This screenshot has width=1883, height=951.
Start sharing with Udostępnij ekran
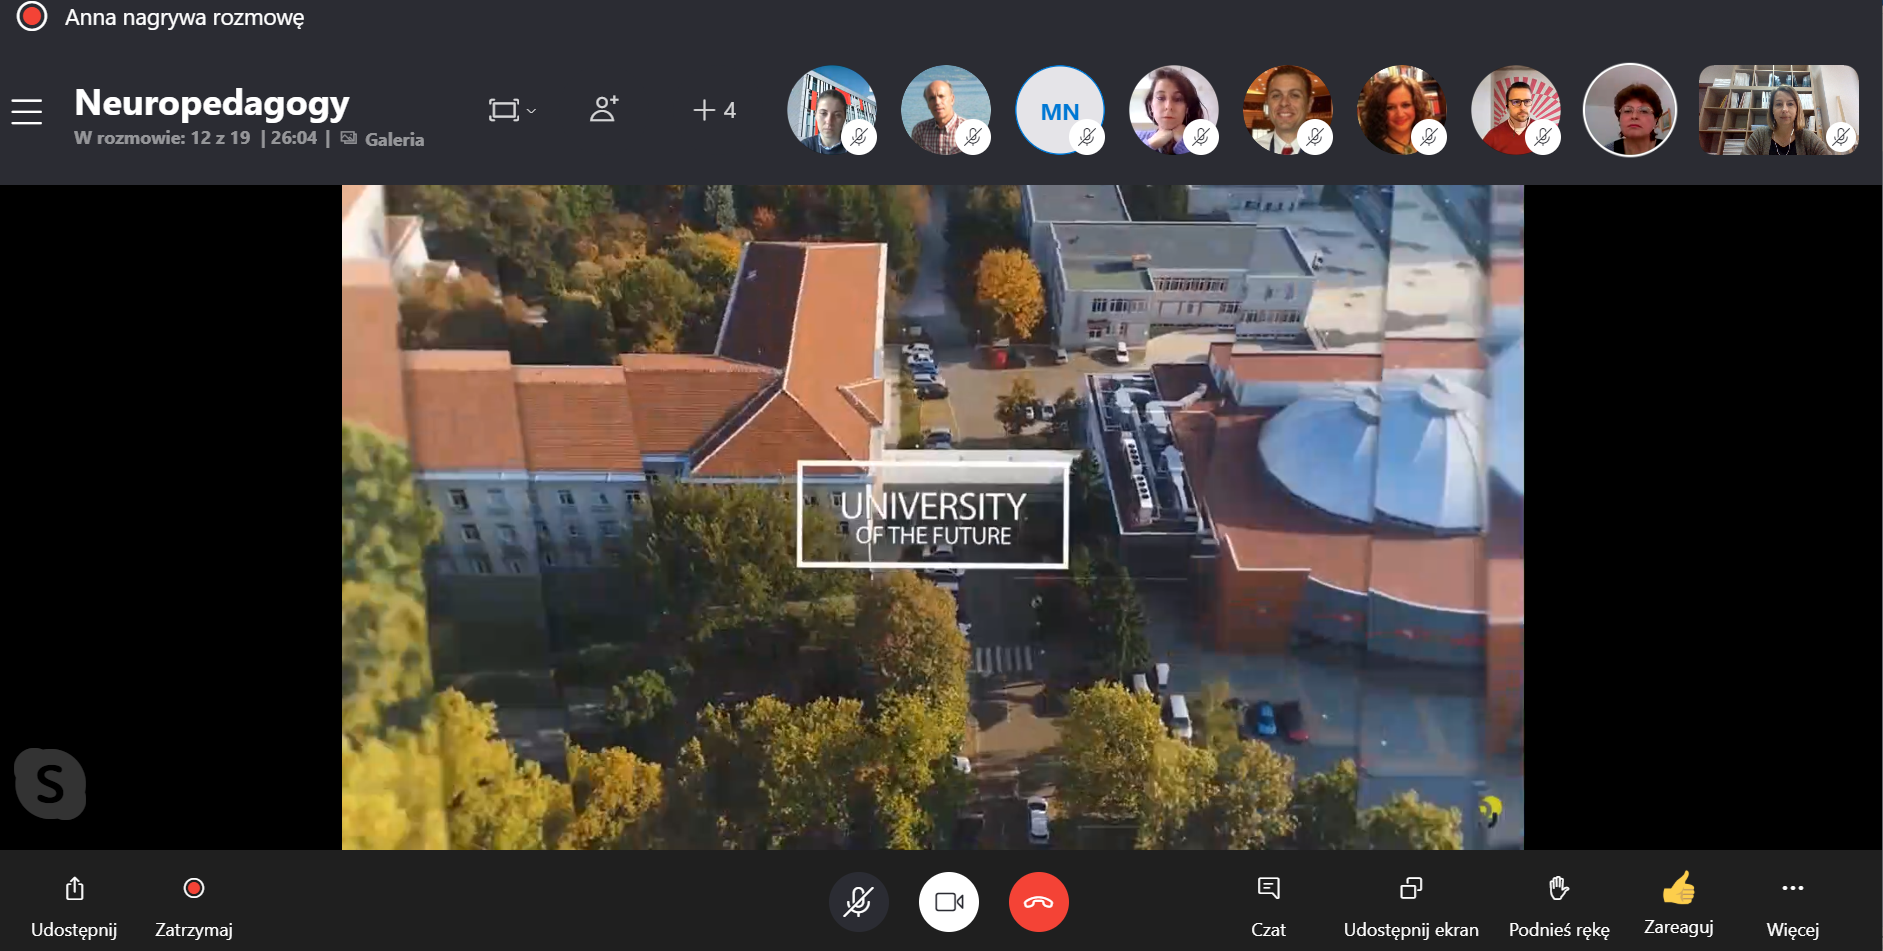coord(1411,907)
